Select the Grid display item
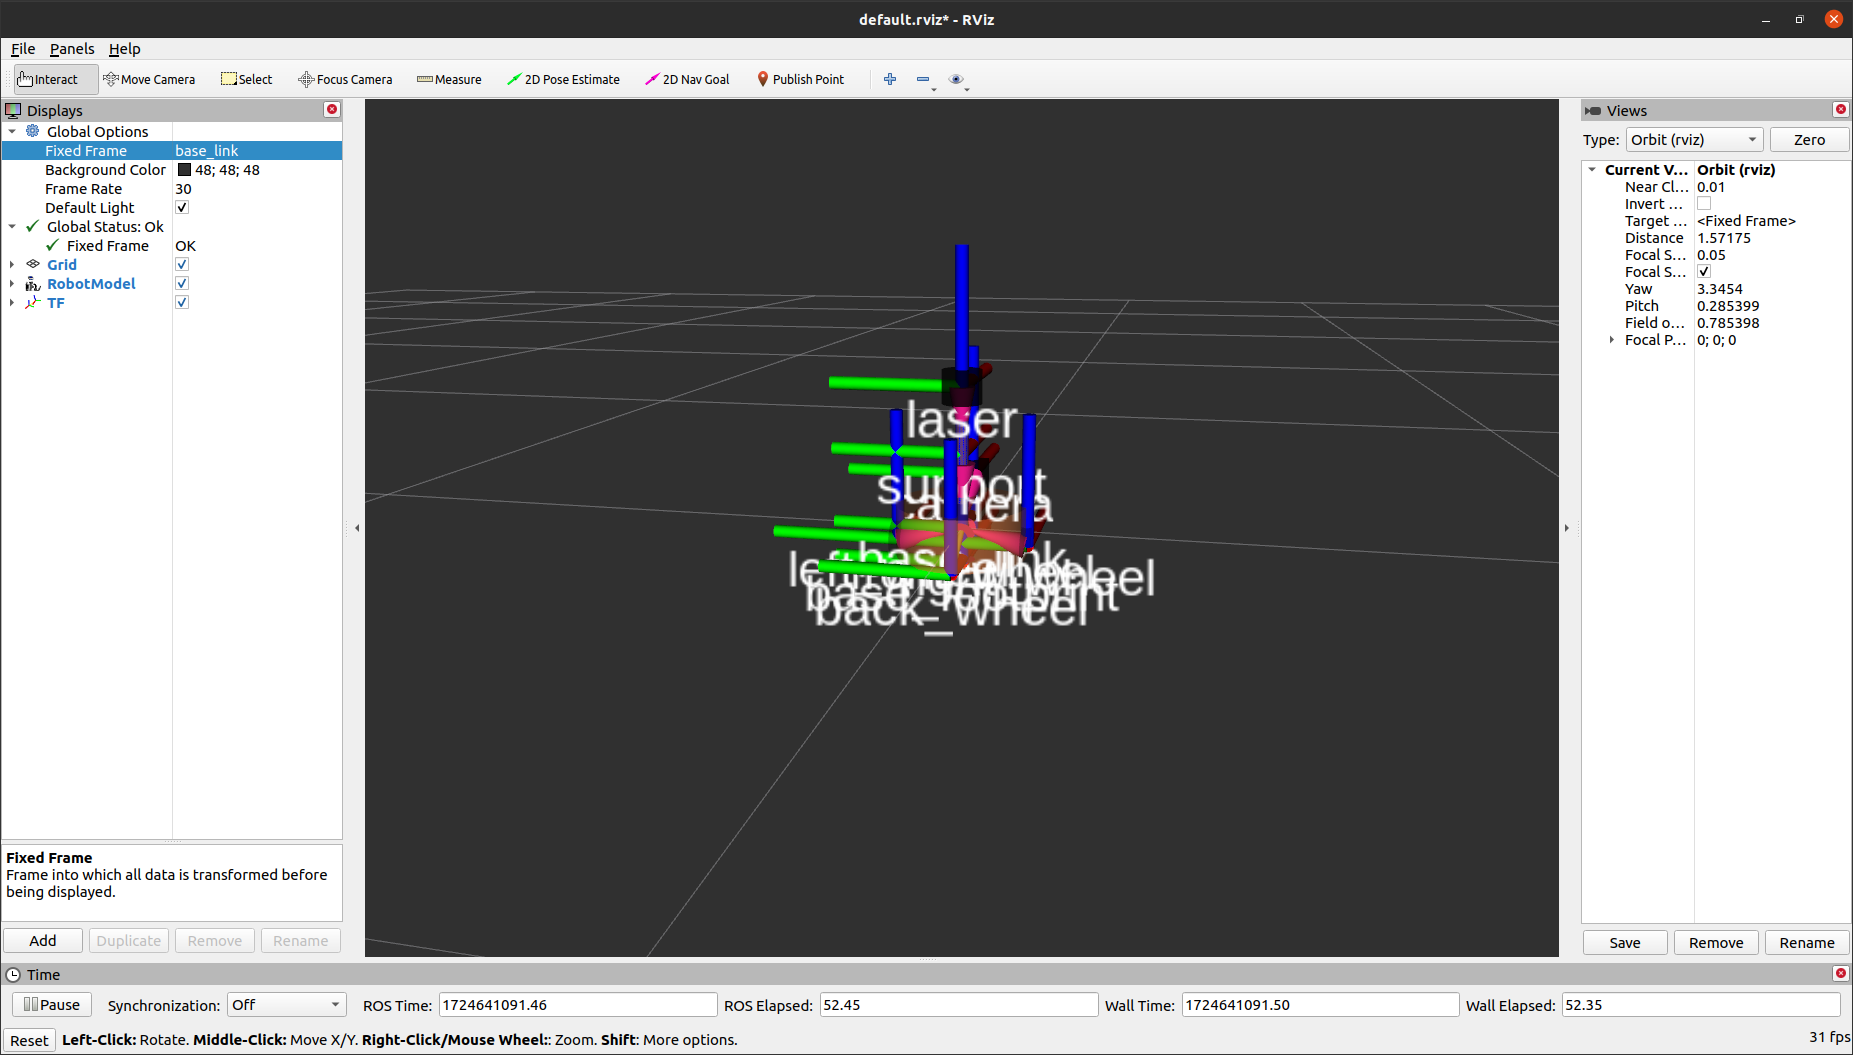Screen dimensions: 1853x1055 click(x=62, y=265)
